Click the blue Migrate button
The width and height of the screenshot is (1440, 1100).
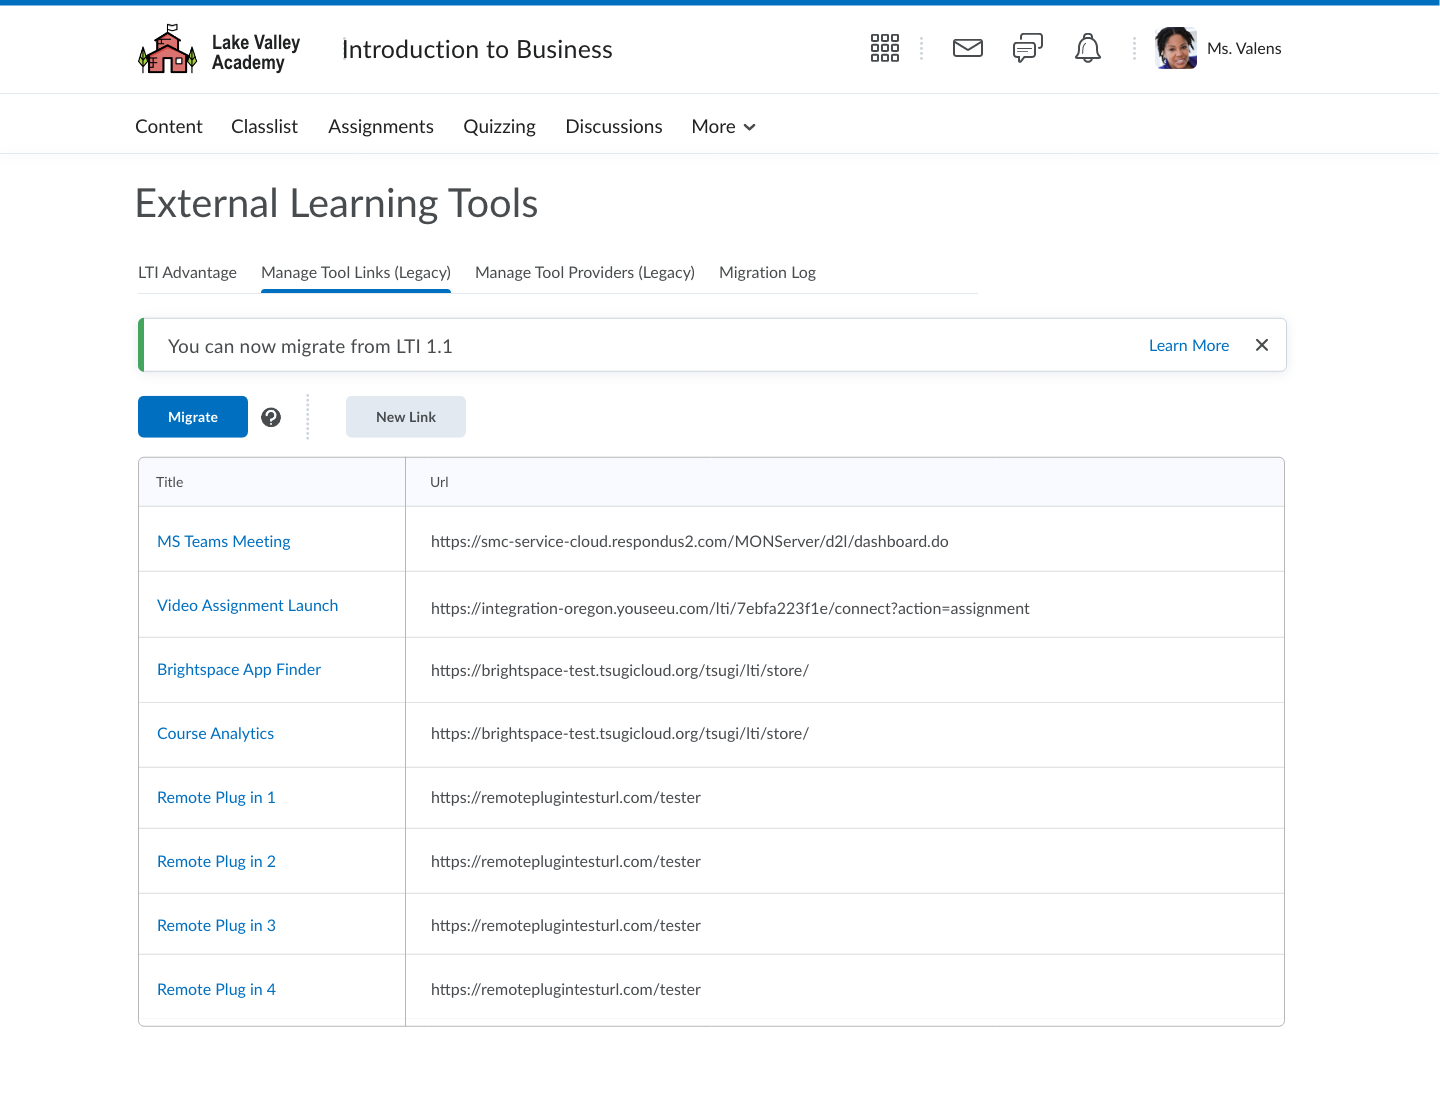pos(193,417)
